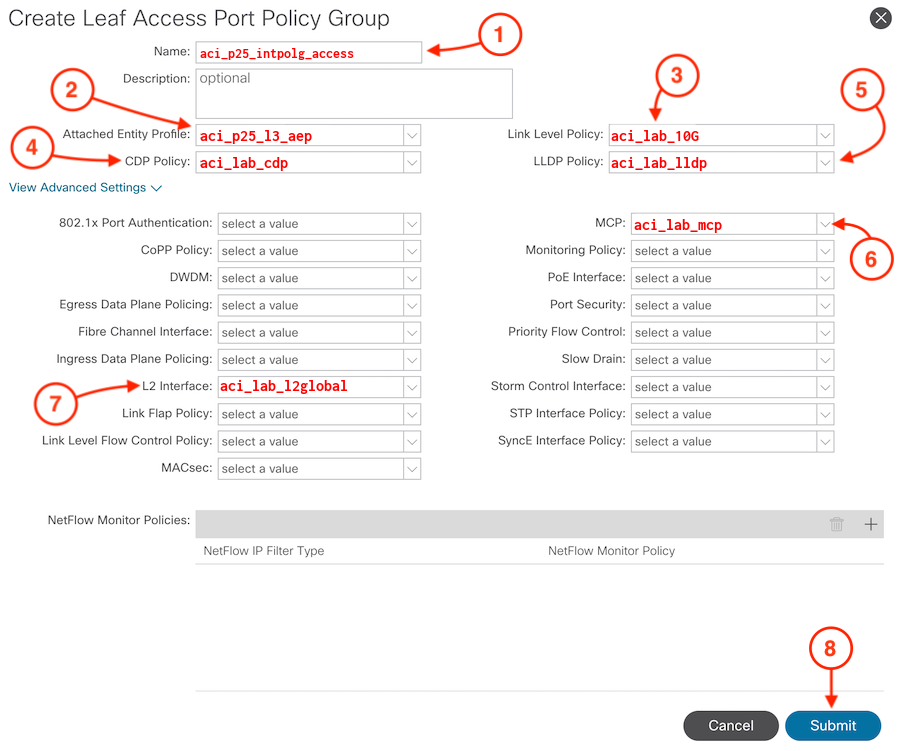Click the Submit button
This screenshot has height=751, width=900.
coord(832,725)
